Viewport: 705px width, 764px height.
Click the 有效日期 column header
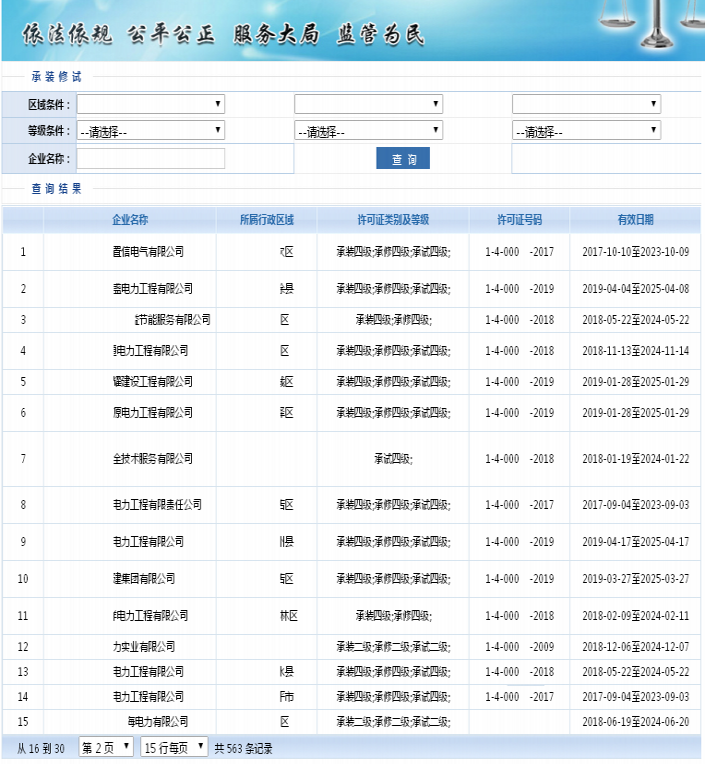[635, 220]
